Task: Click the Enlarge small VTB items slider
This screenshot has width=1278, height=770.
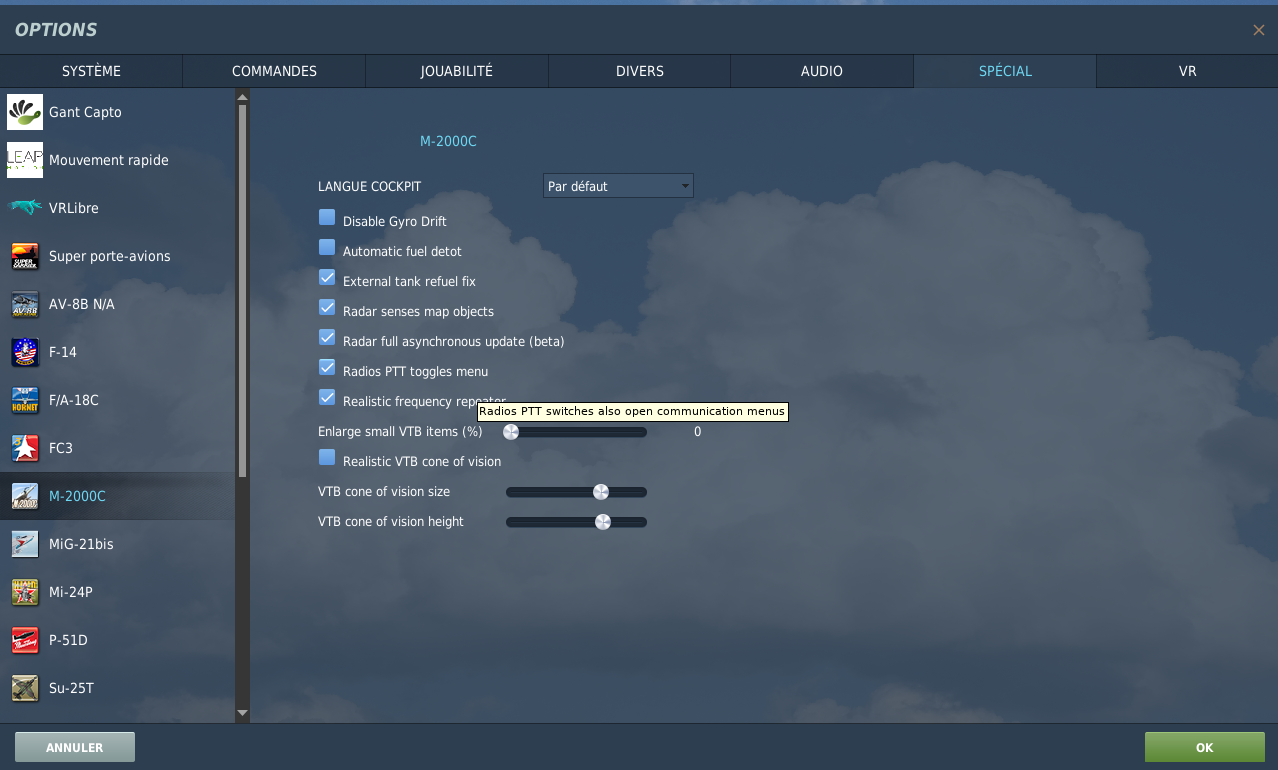Action: 576,432
